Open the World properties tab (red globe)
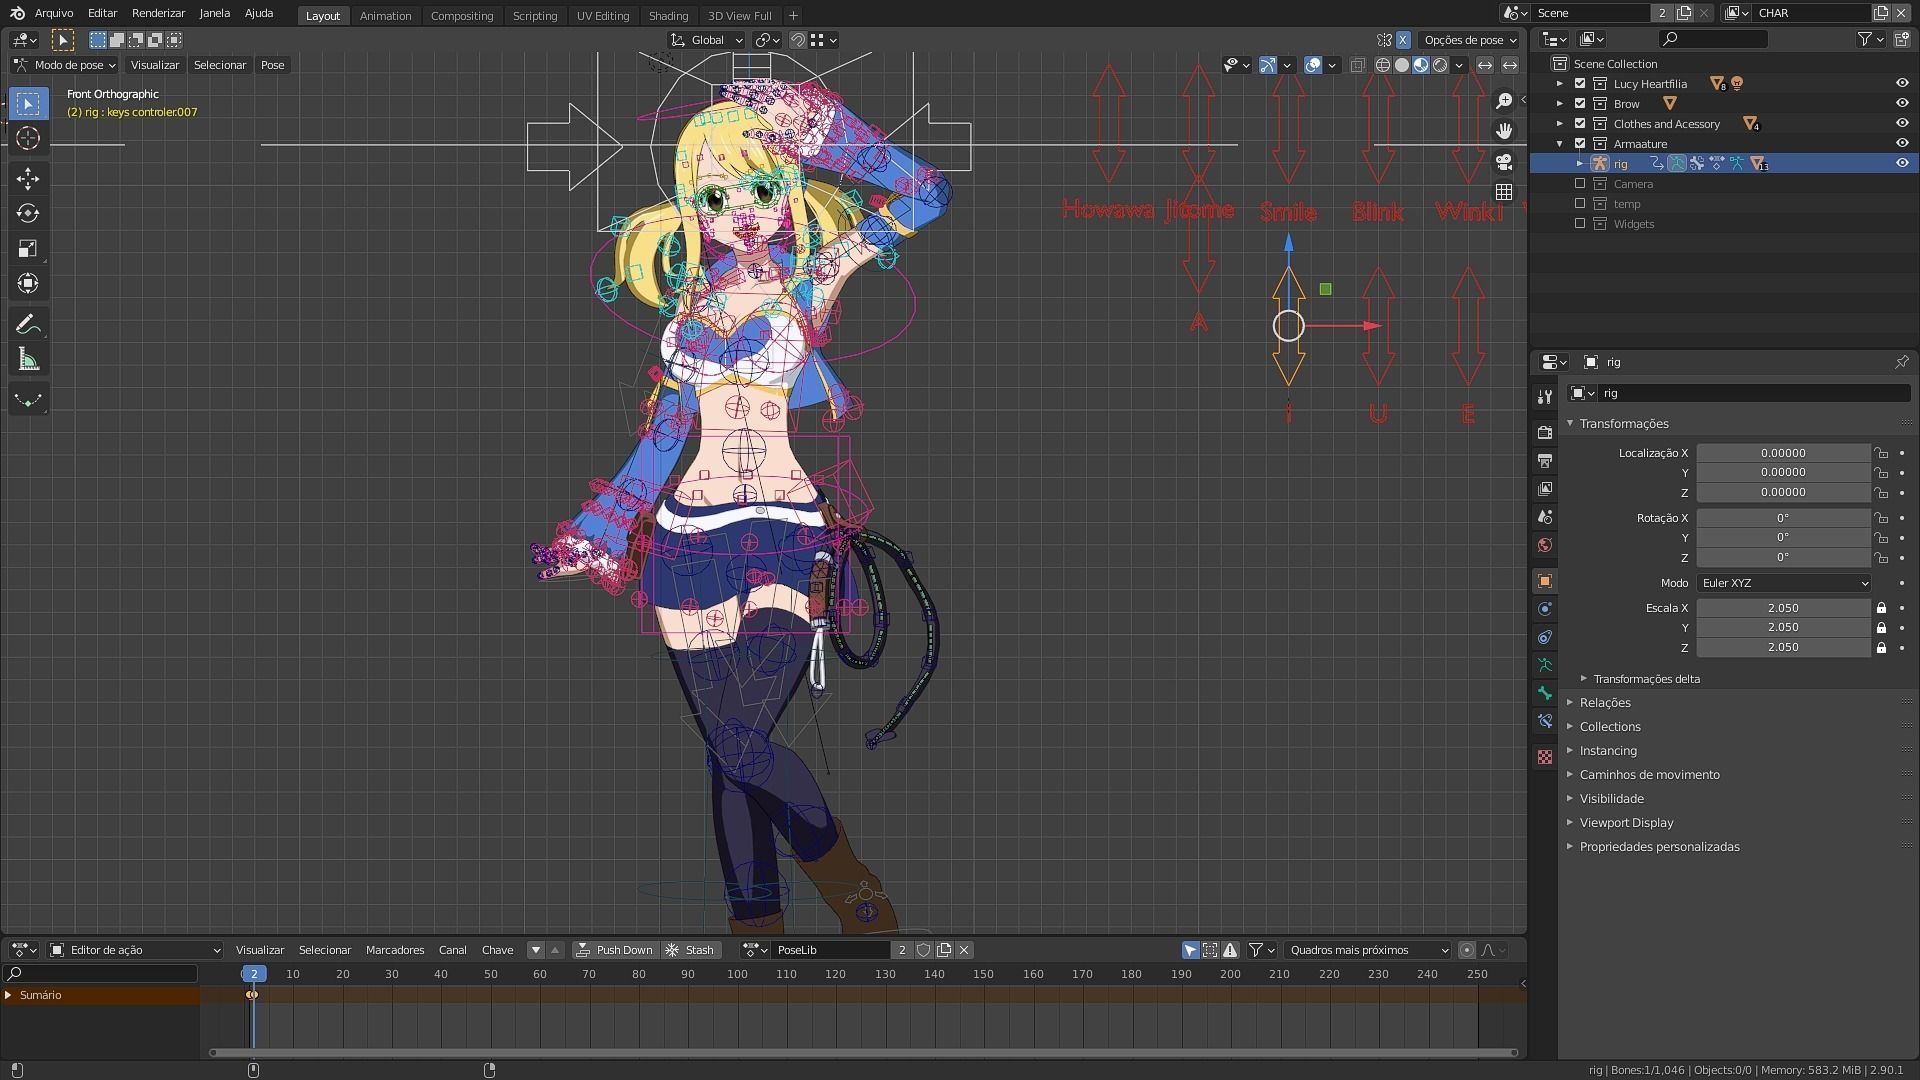The image size is (1920, 1080). (1545, 545)
